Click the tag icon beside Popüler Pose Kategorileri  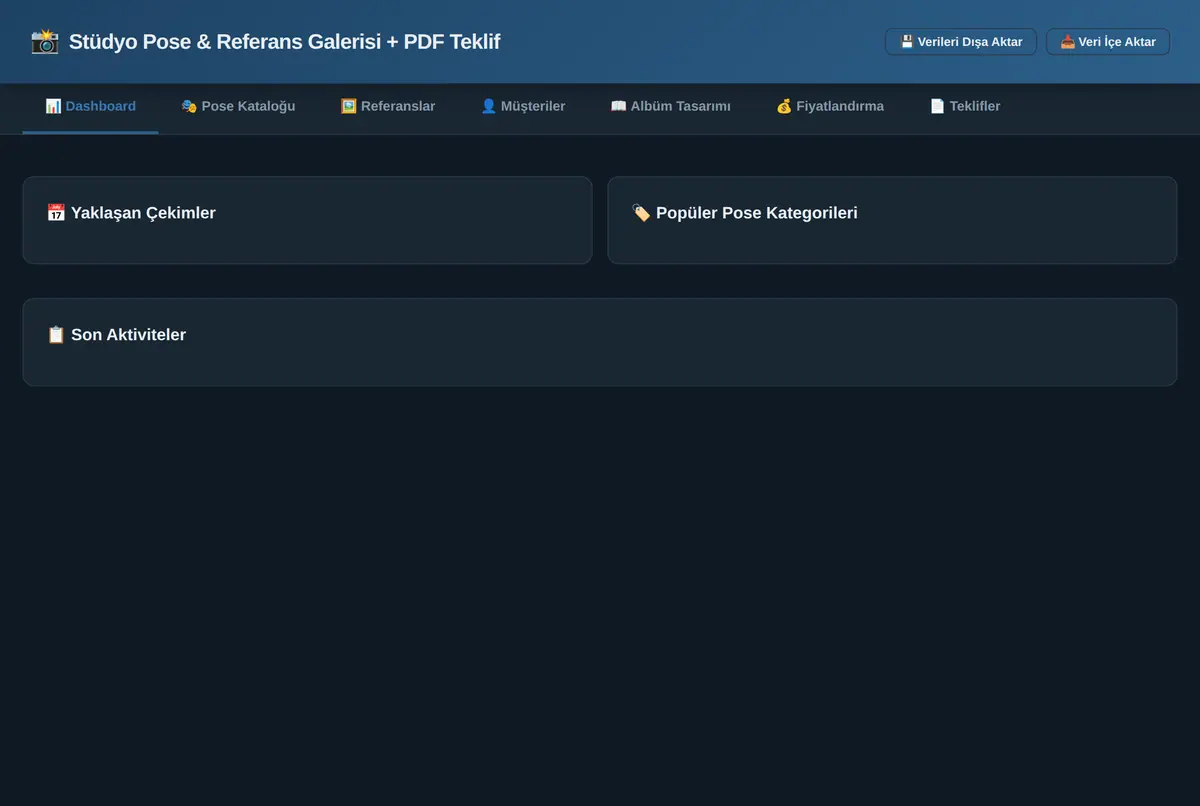point(641,213)
